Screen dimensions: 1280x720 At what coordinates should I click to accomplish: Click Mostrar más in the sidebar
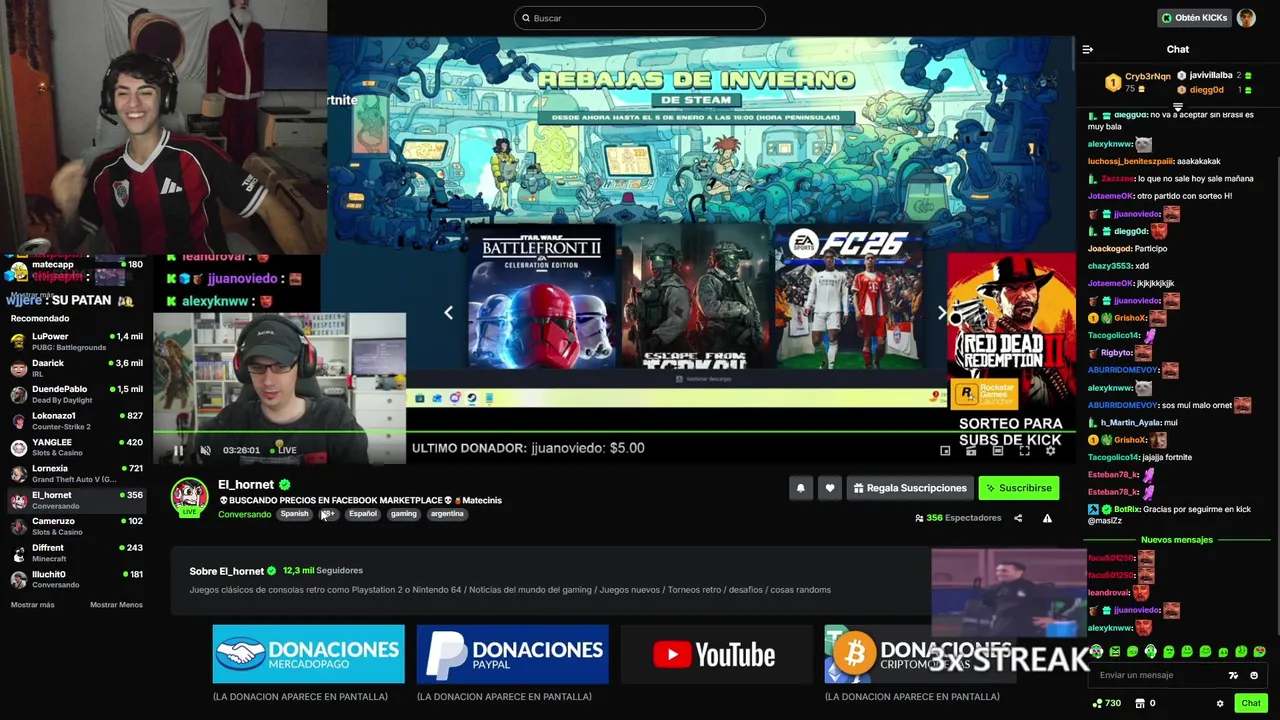coord(33,605)
